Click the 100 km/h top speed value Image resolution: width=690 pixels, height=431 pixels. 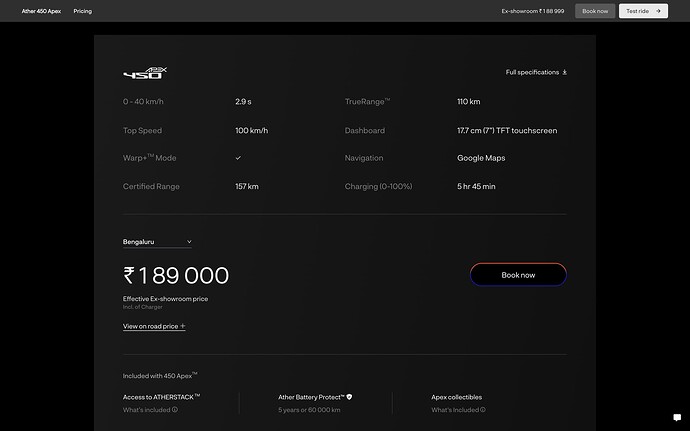(252, 131)
